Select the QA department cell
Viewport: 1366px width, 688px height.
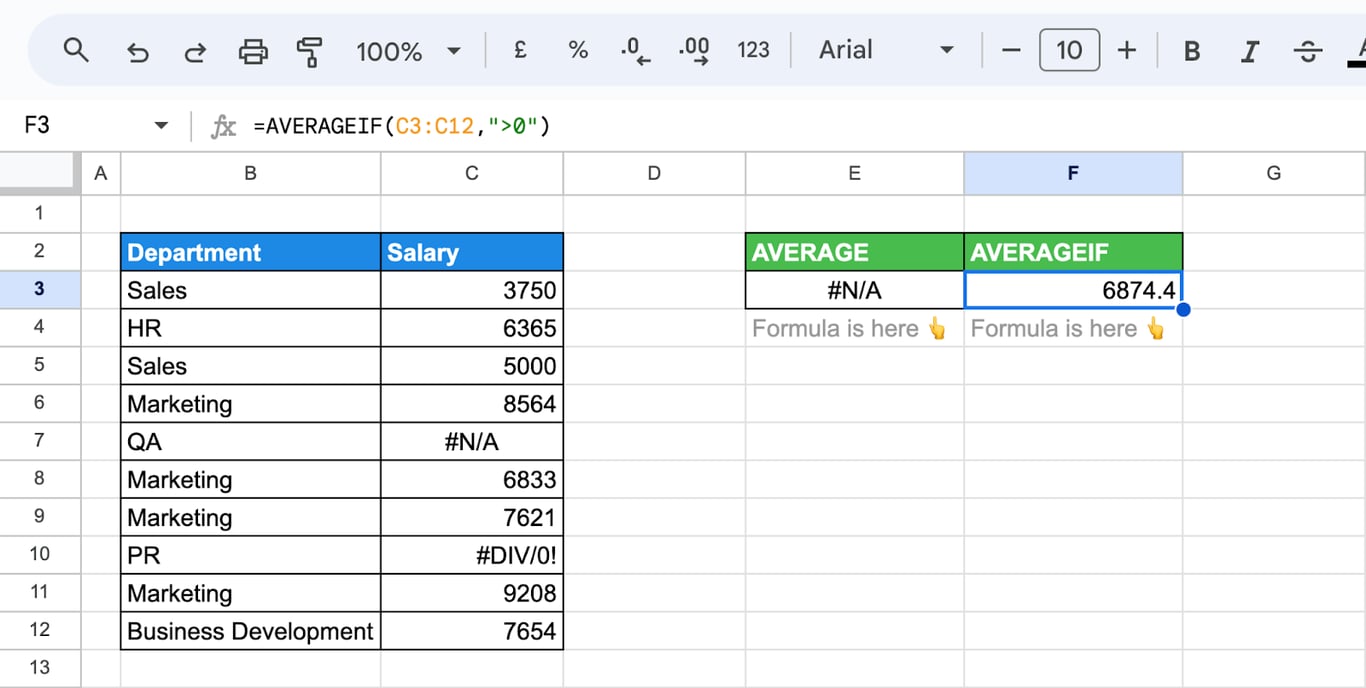coord(250,442)
